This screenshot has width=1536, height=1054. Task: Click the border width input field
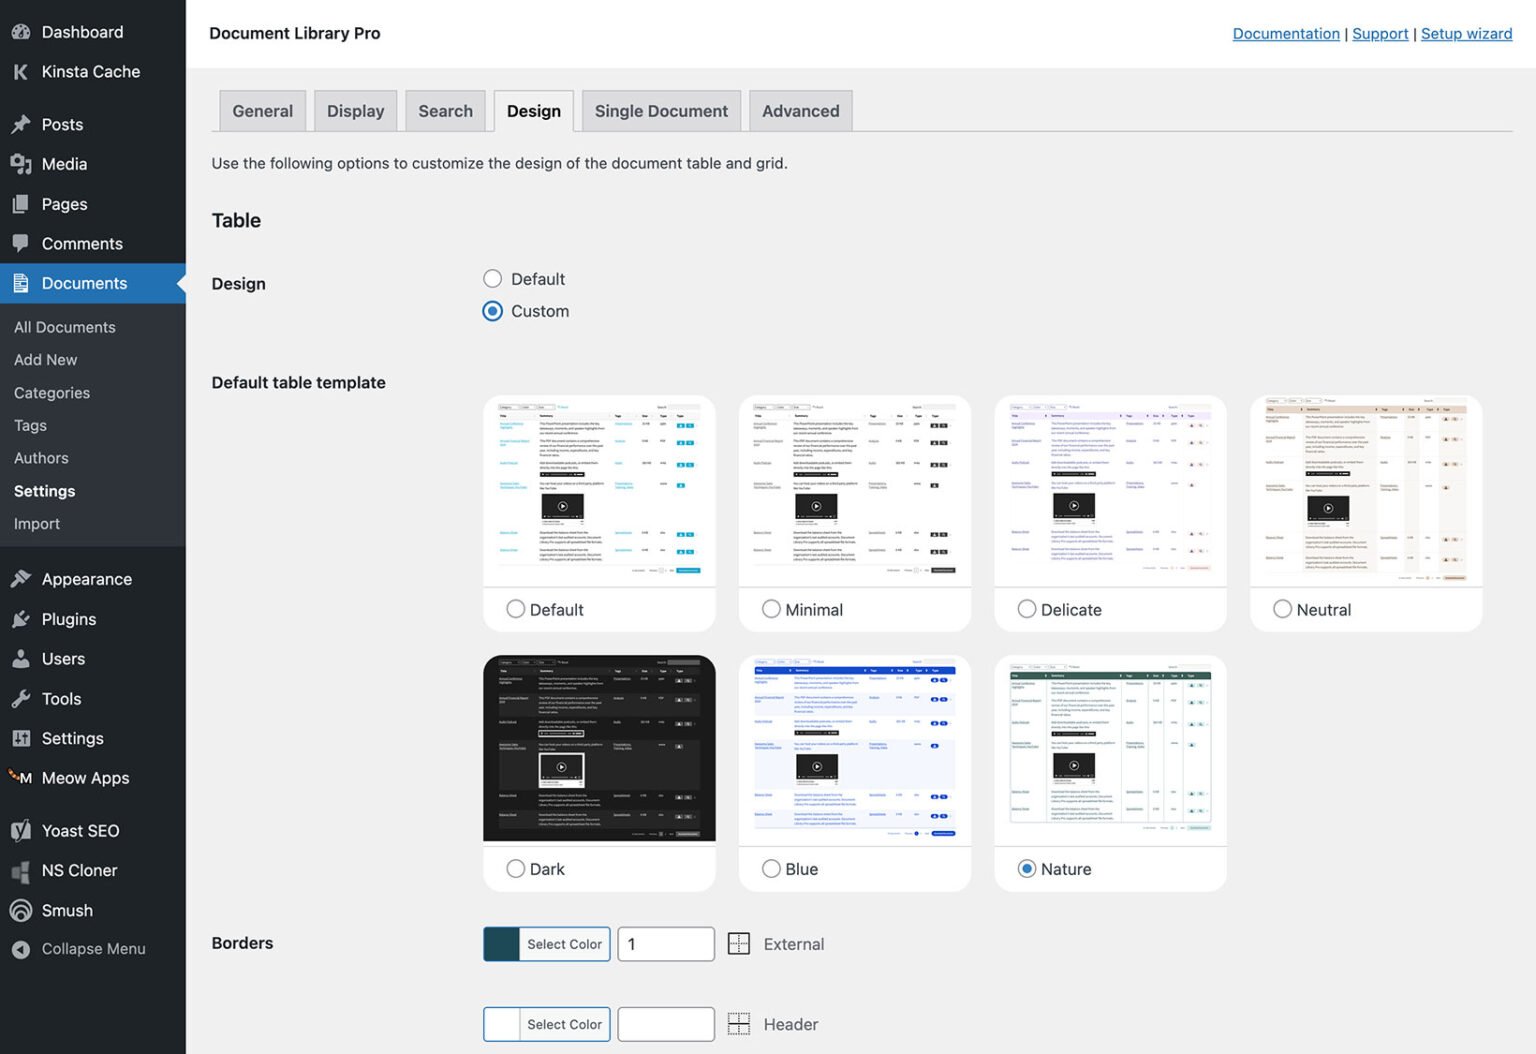pyautogui.click(x=665, y=943)
